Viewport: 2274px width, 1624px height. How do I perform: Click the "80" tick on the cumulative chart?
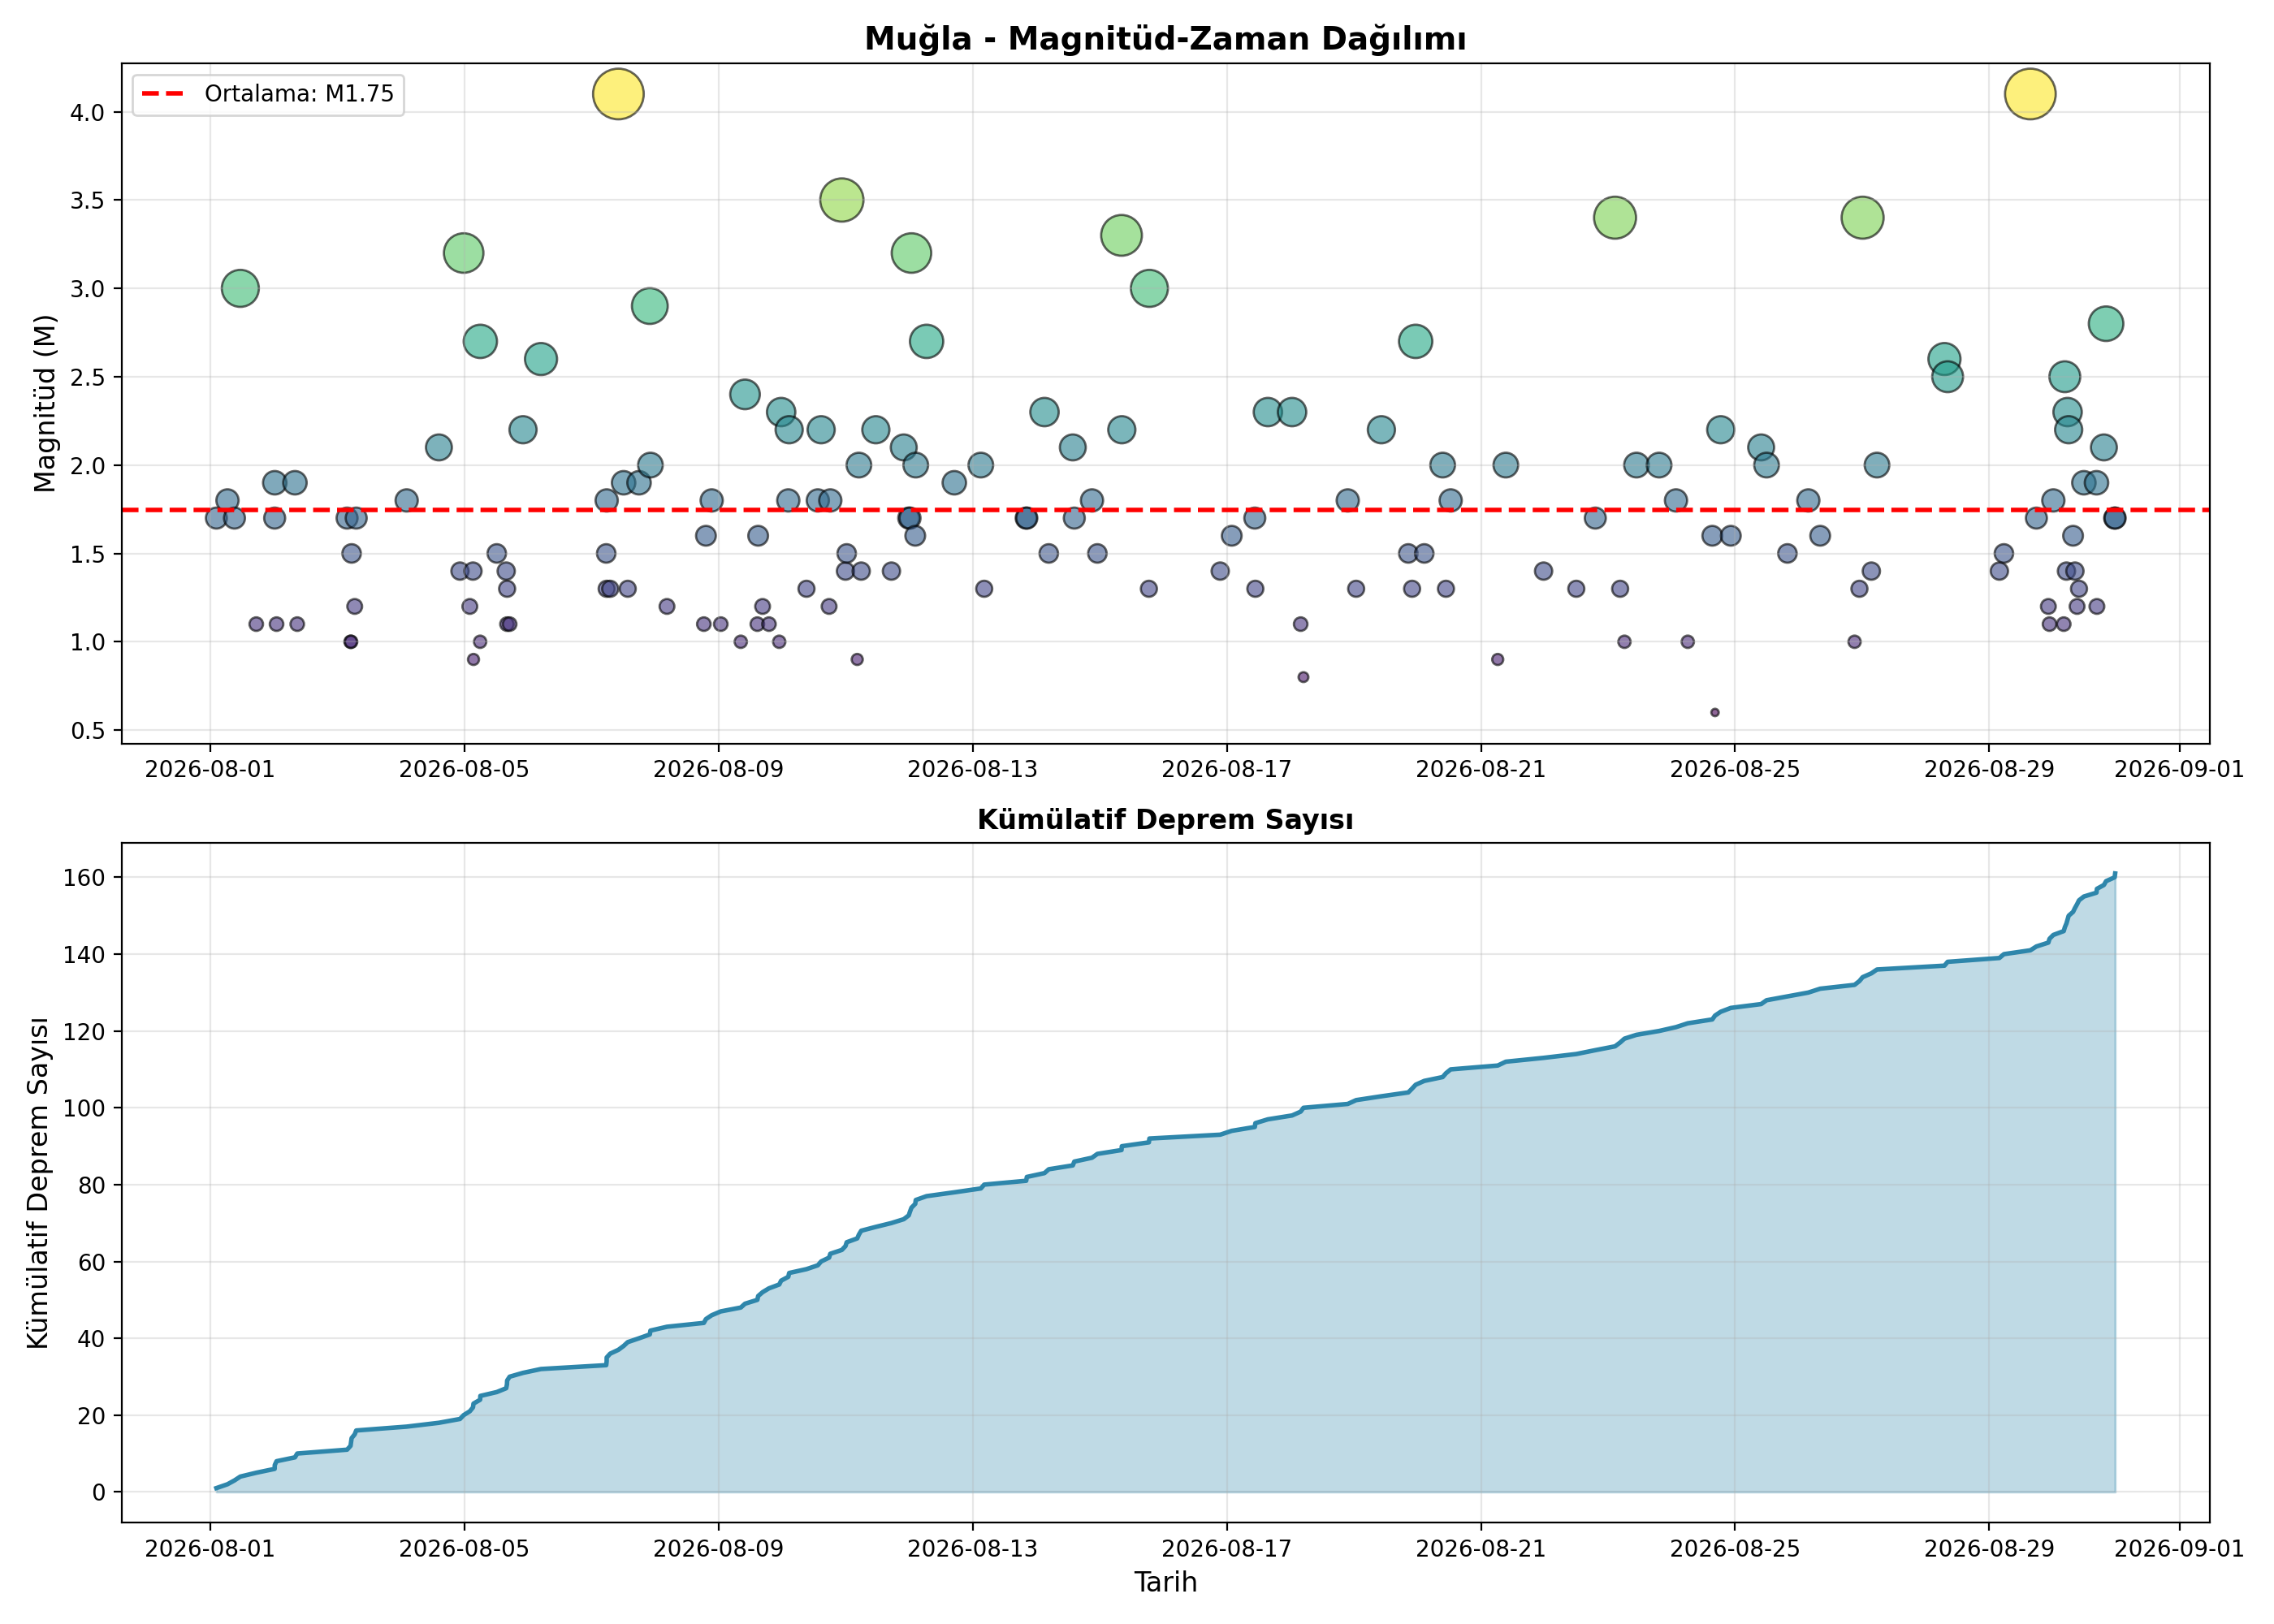click(92, 1185)
